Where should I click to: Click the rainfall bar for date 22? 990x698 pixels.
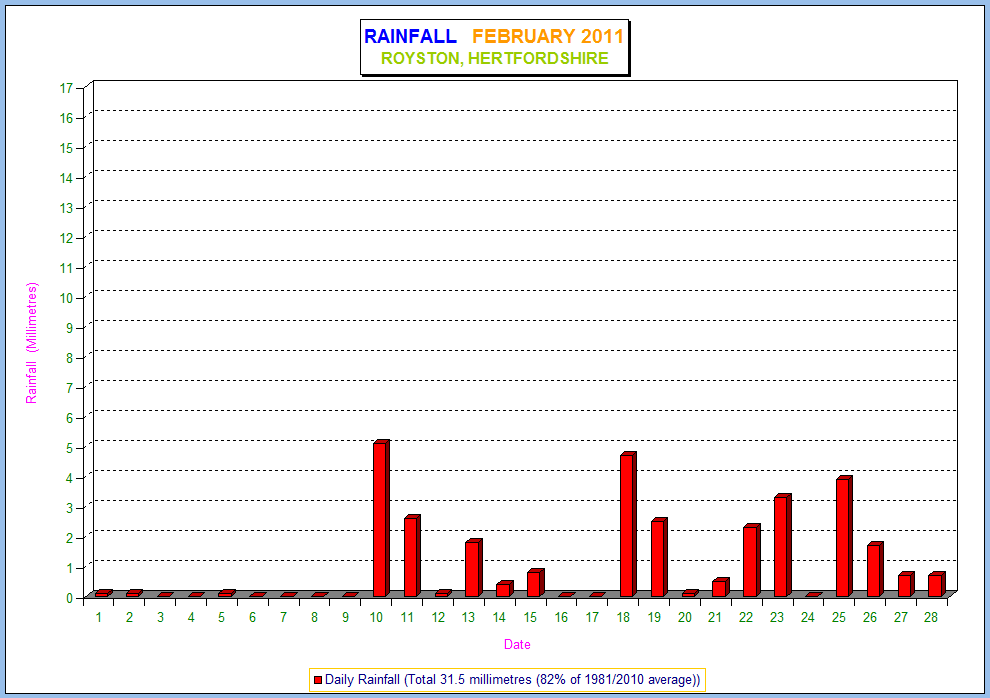tap(750, 561)
